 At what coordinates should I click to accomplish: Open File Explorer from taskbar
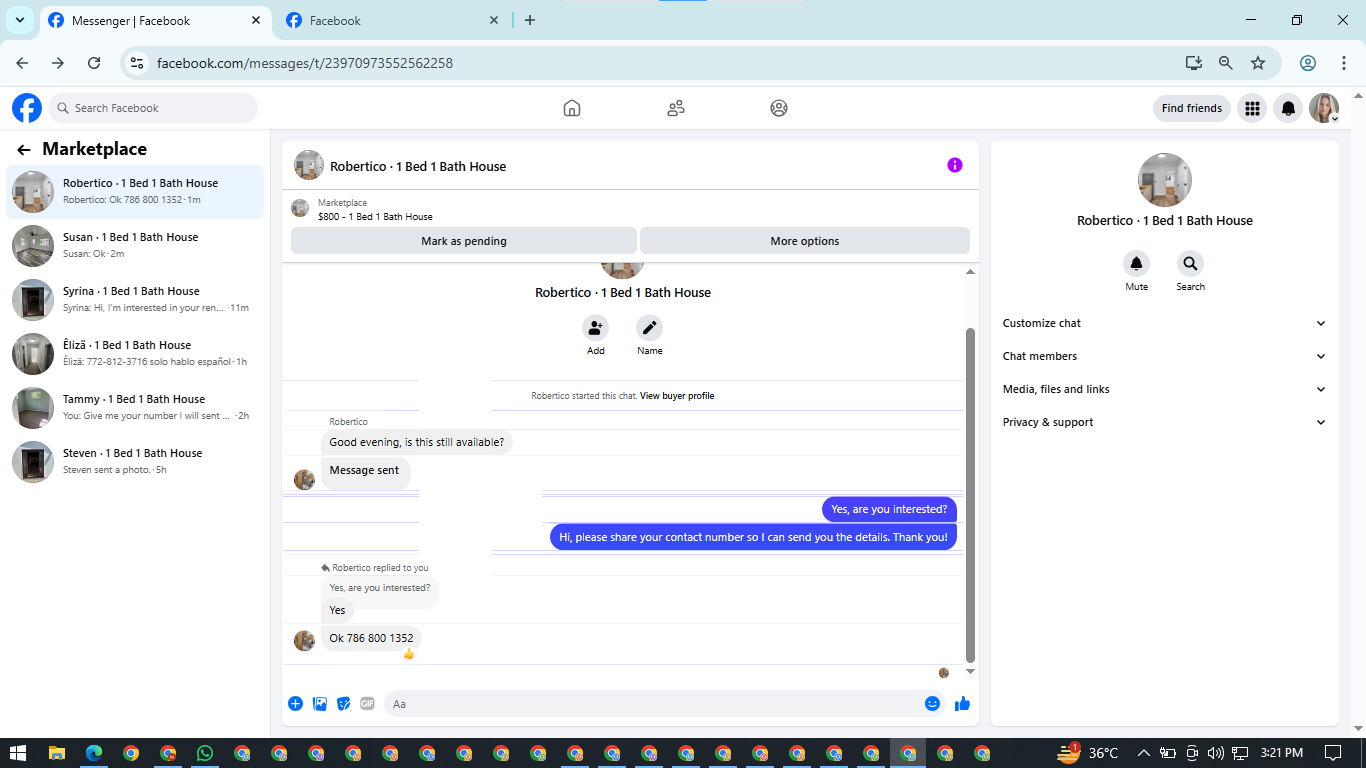[57, 753]
